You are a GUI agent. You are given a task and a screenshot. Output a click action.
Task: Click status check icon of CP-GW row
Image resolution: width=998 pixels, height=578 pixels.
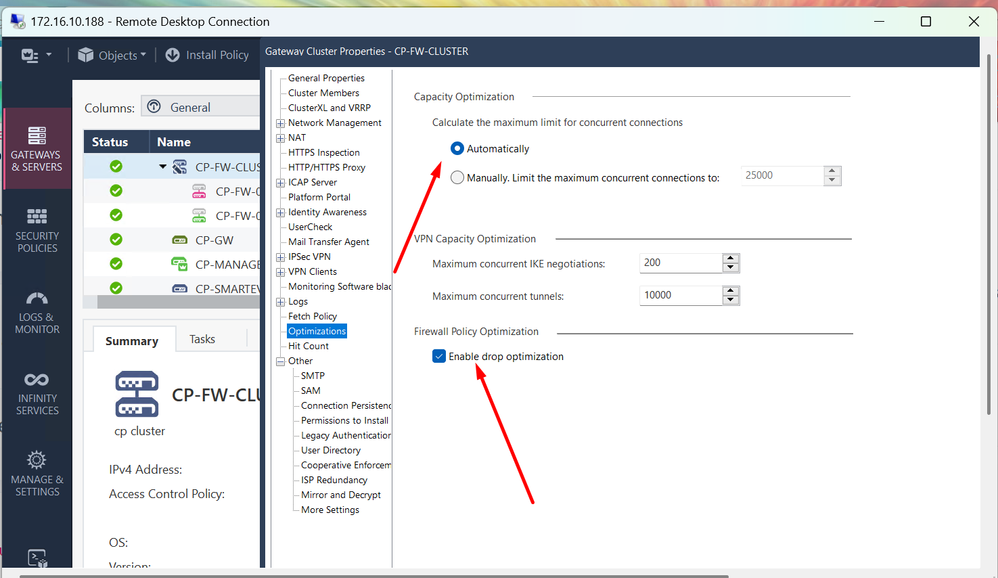(116, 239)
